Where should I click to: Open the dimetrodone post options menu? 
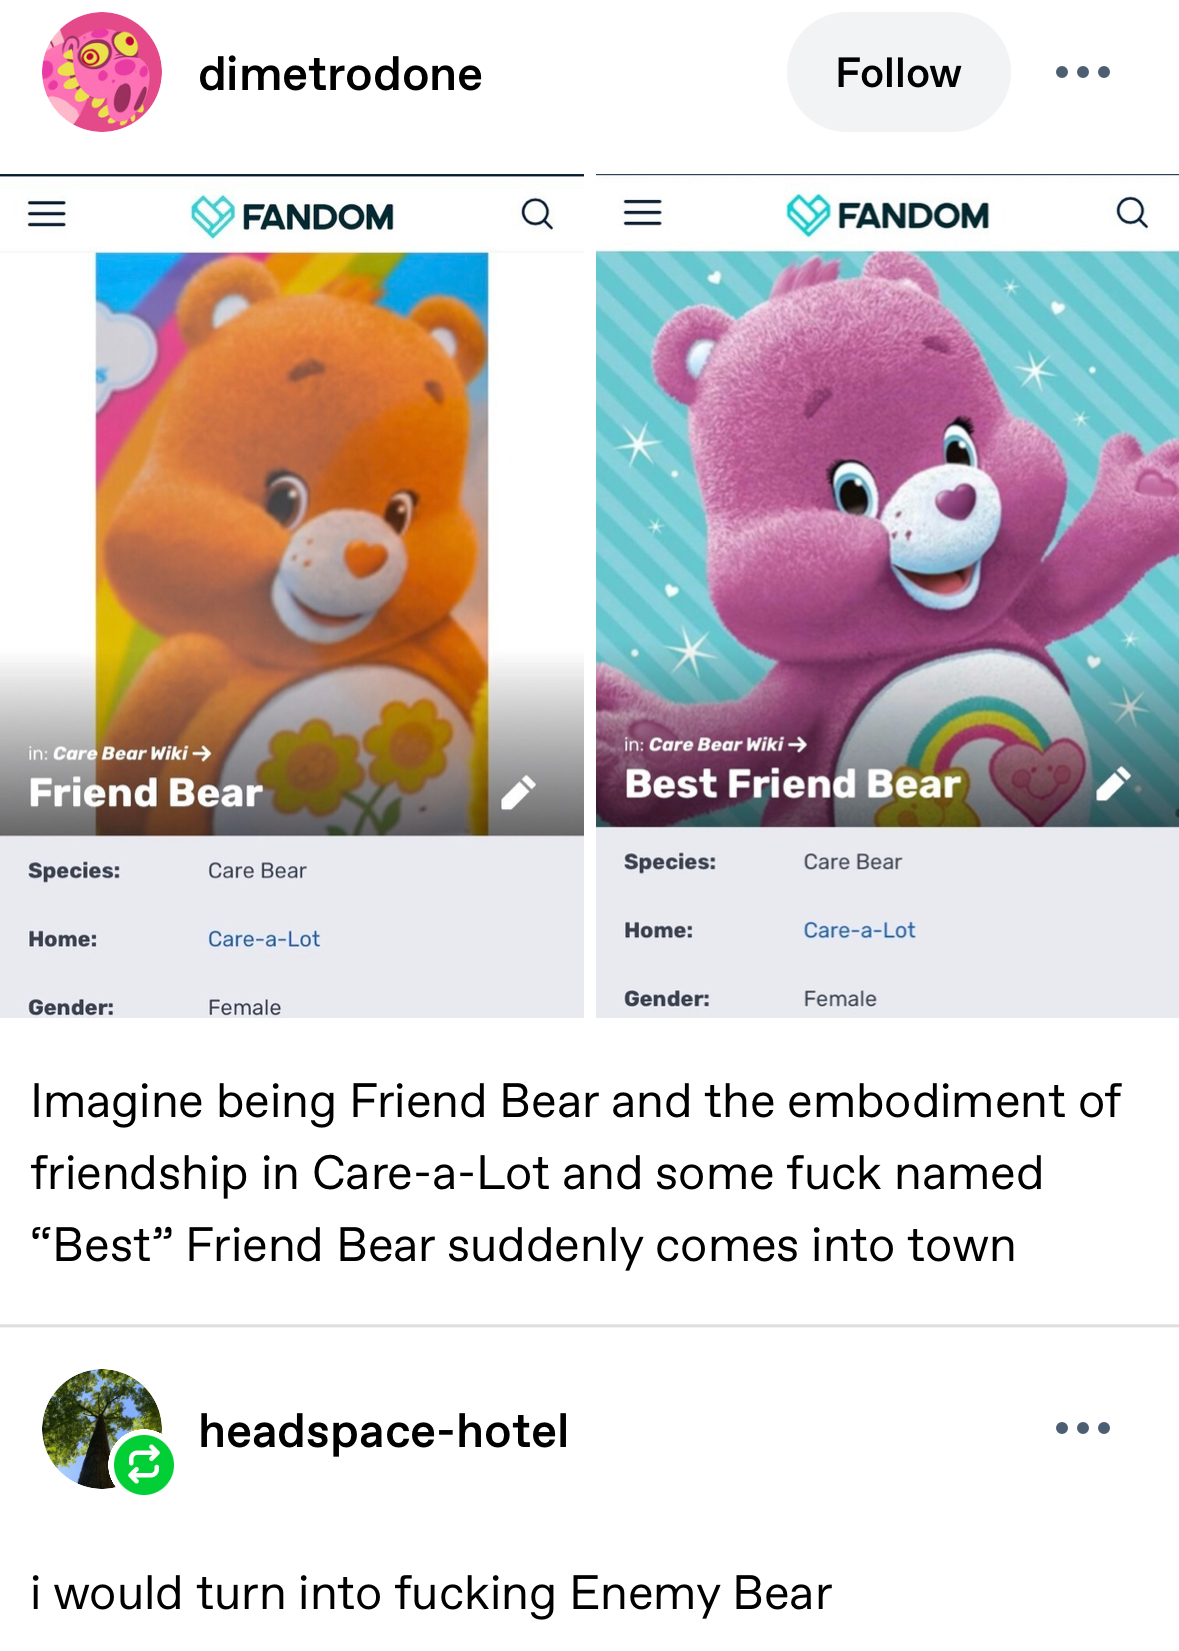(1083, 72)
